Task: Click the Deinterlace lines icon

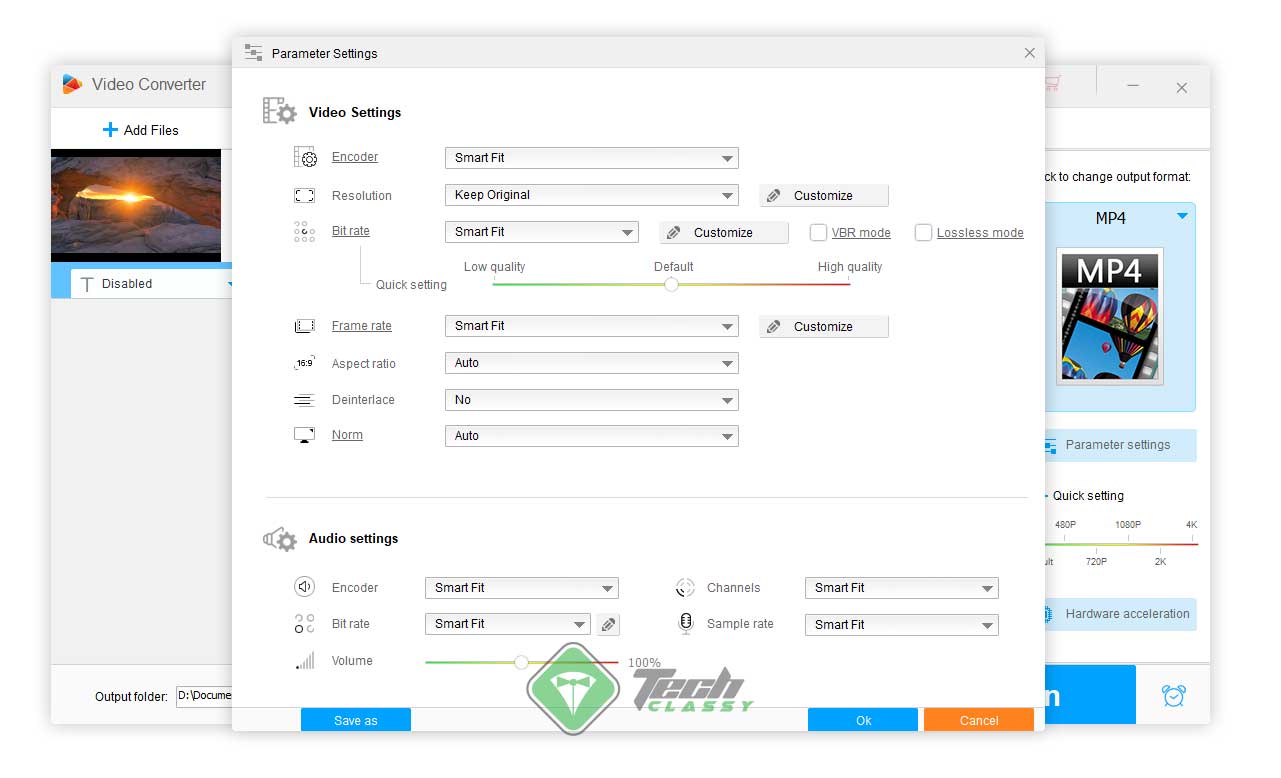Action: 304,399
